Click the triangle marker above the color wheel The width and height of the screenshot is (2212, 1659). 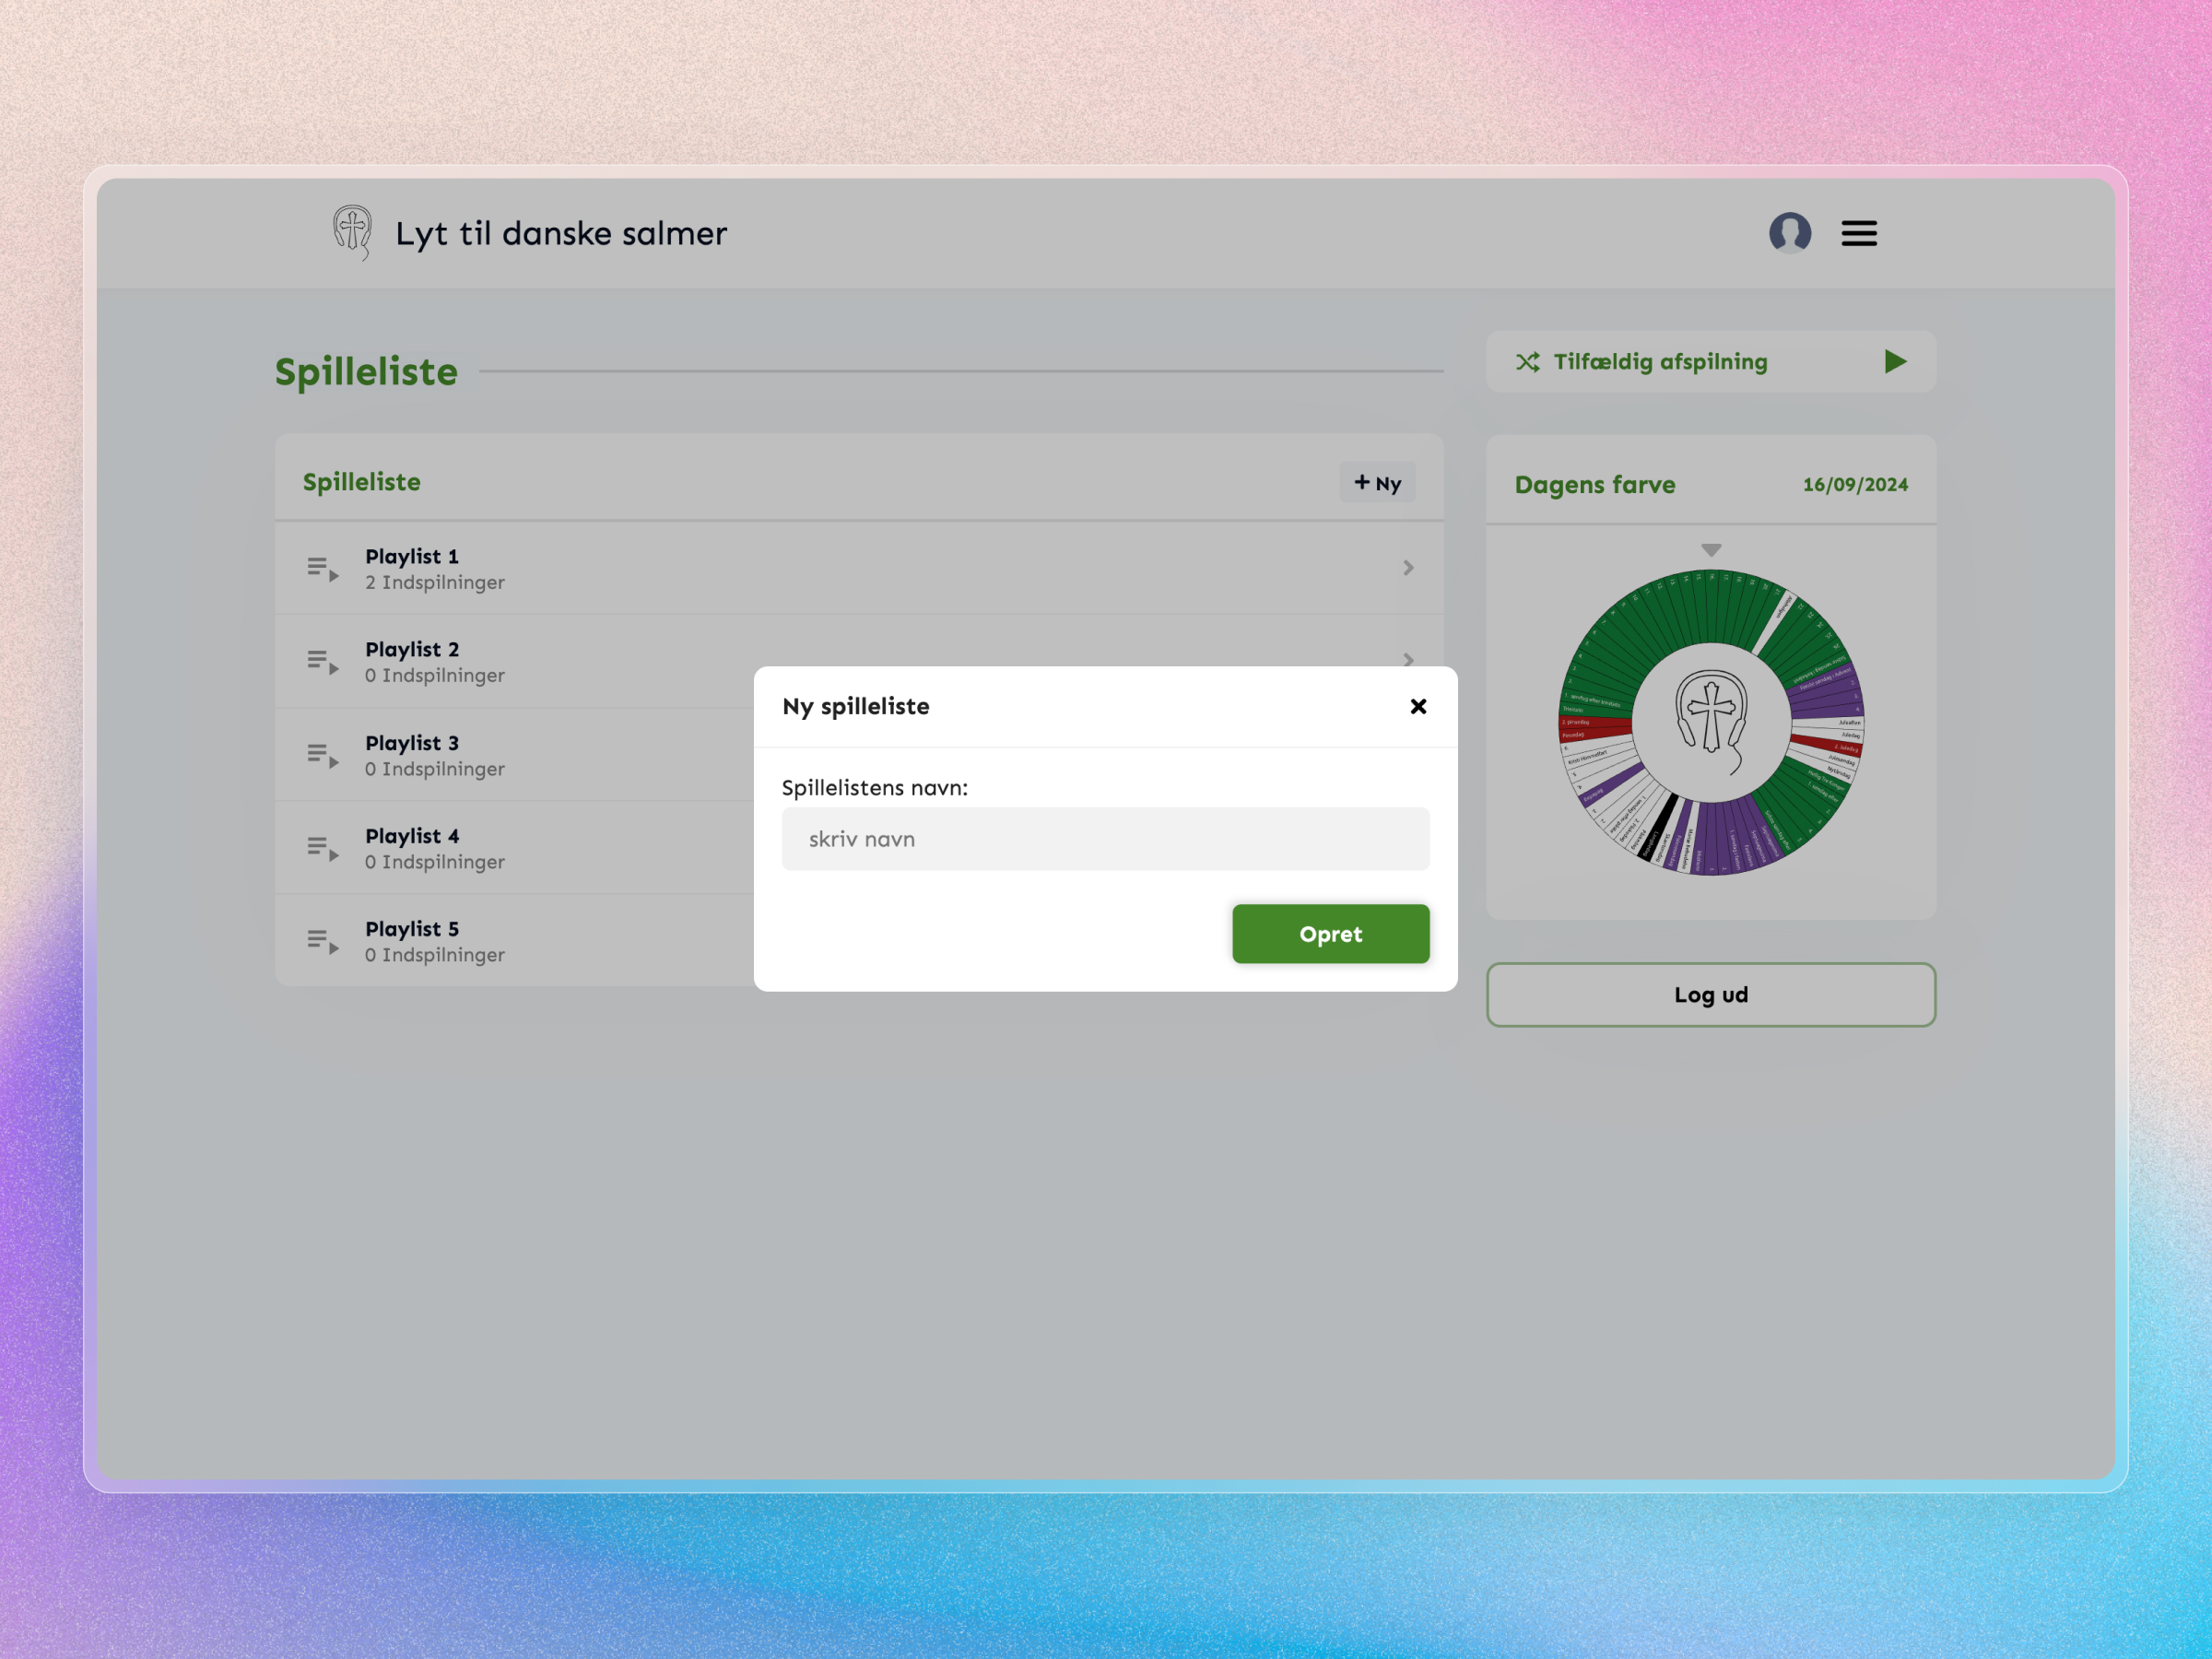[1711, 549]
